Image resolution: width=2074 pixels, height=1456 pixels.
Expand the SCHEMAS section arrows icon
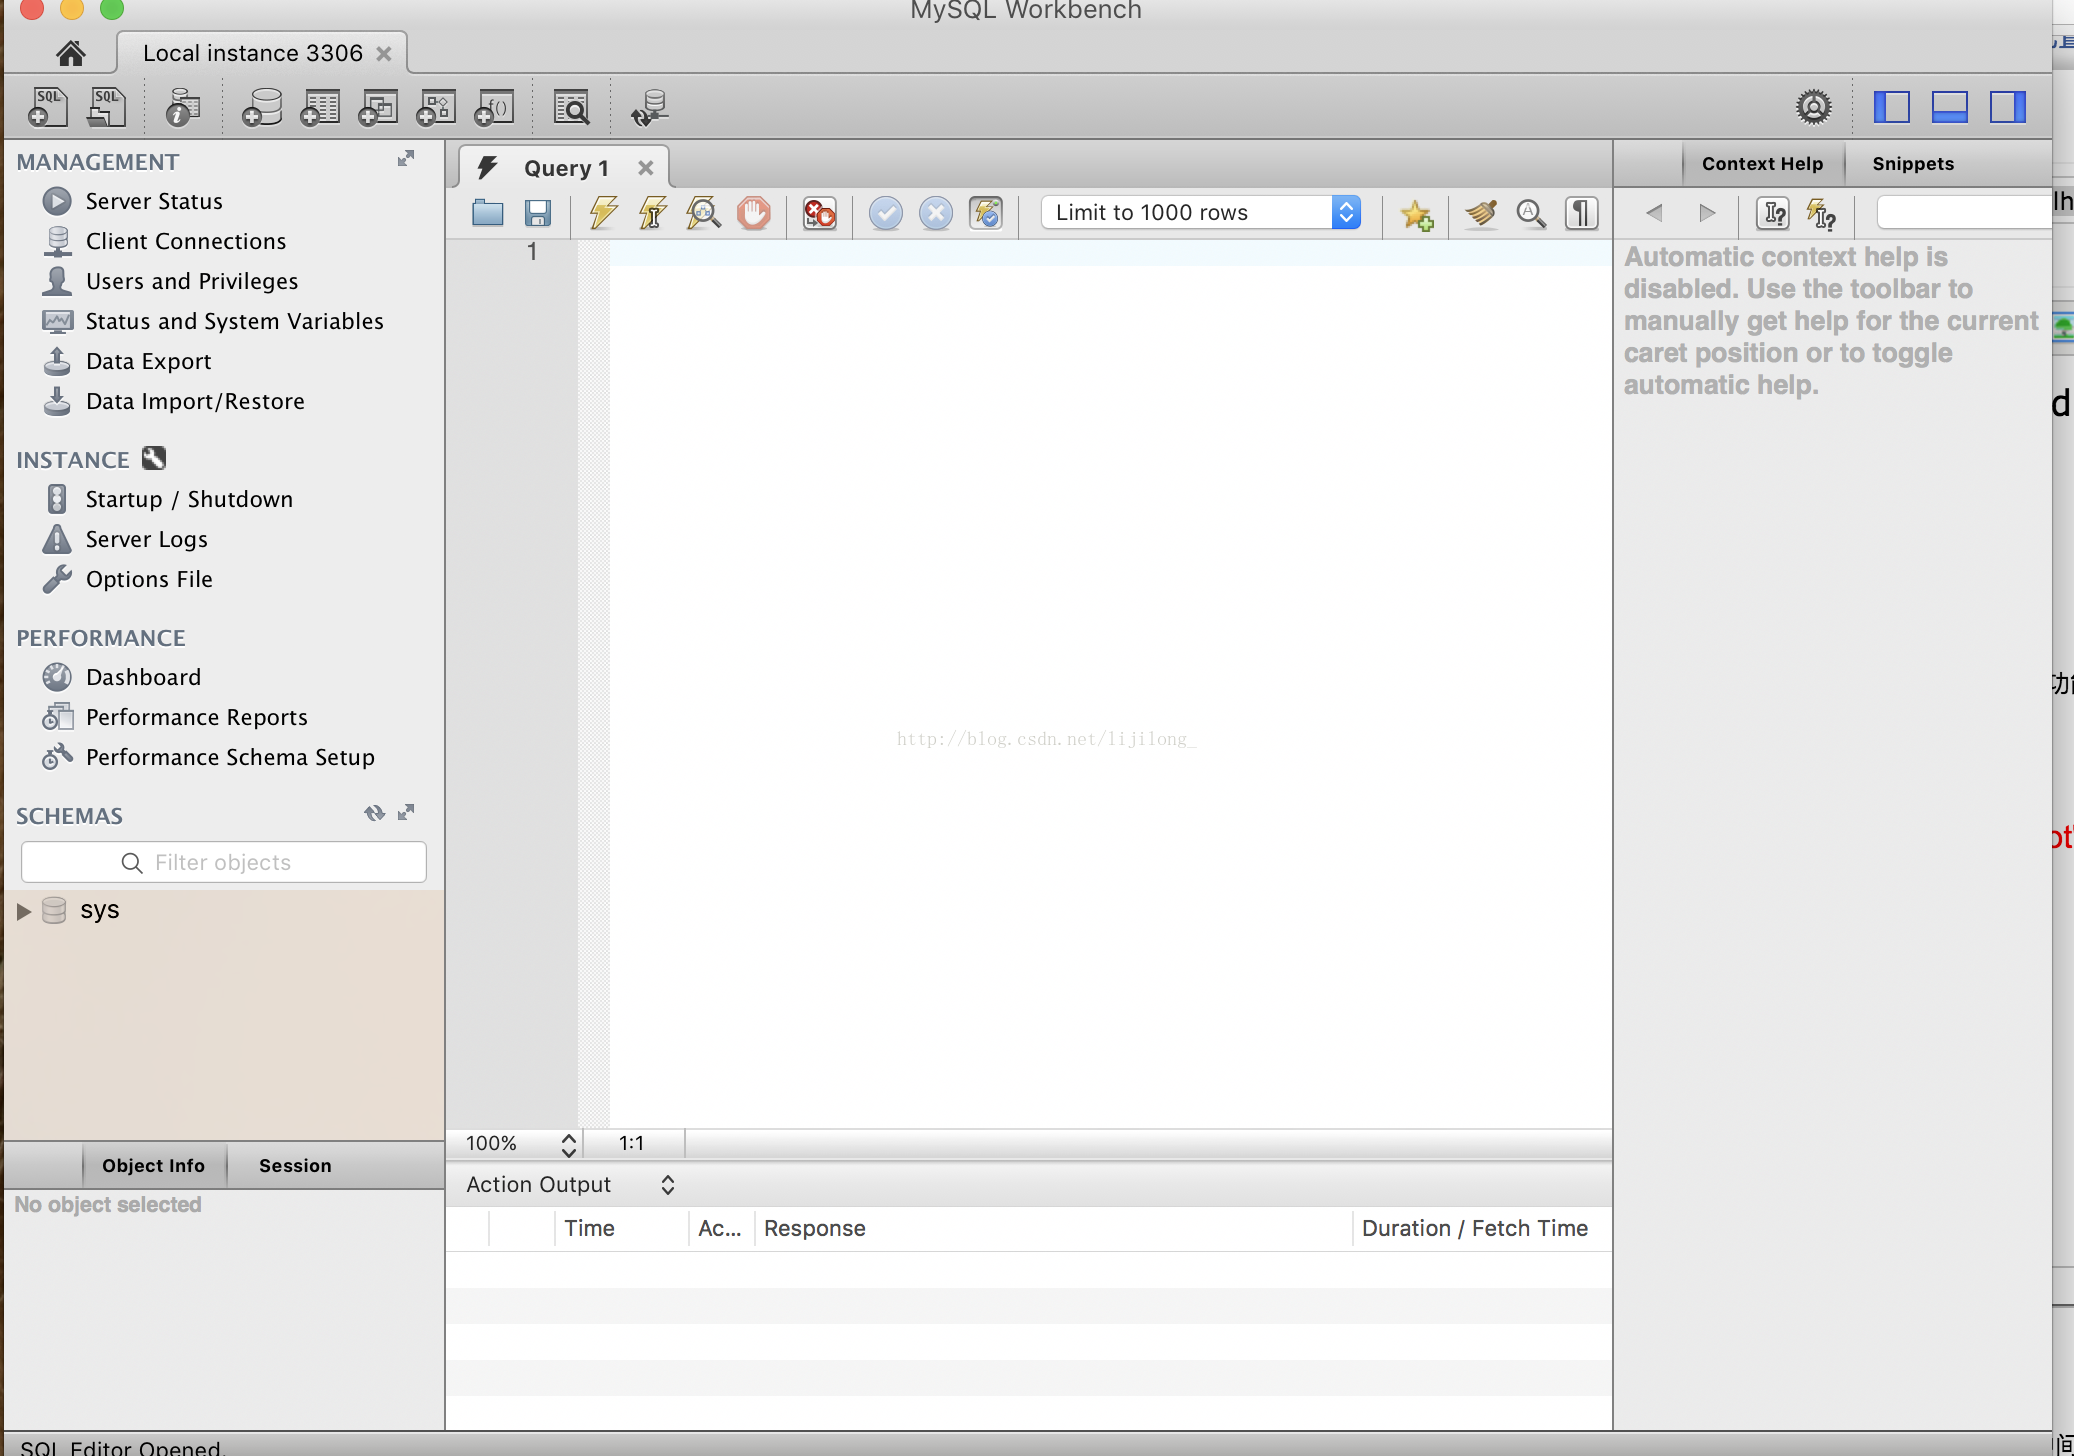406,813
